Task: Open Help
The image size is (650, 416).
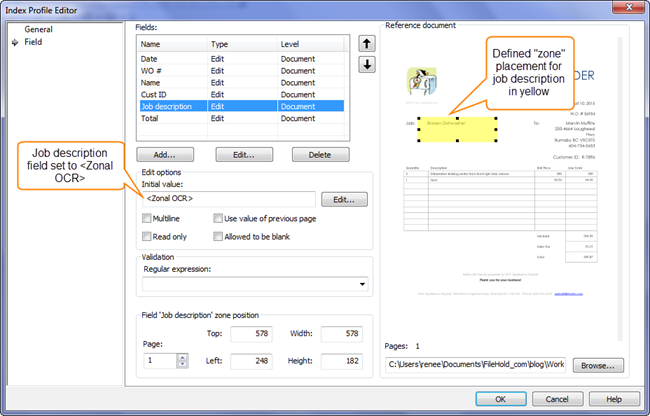Action: (x=614, y=399)
